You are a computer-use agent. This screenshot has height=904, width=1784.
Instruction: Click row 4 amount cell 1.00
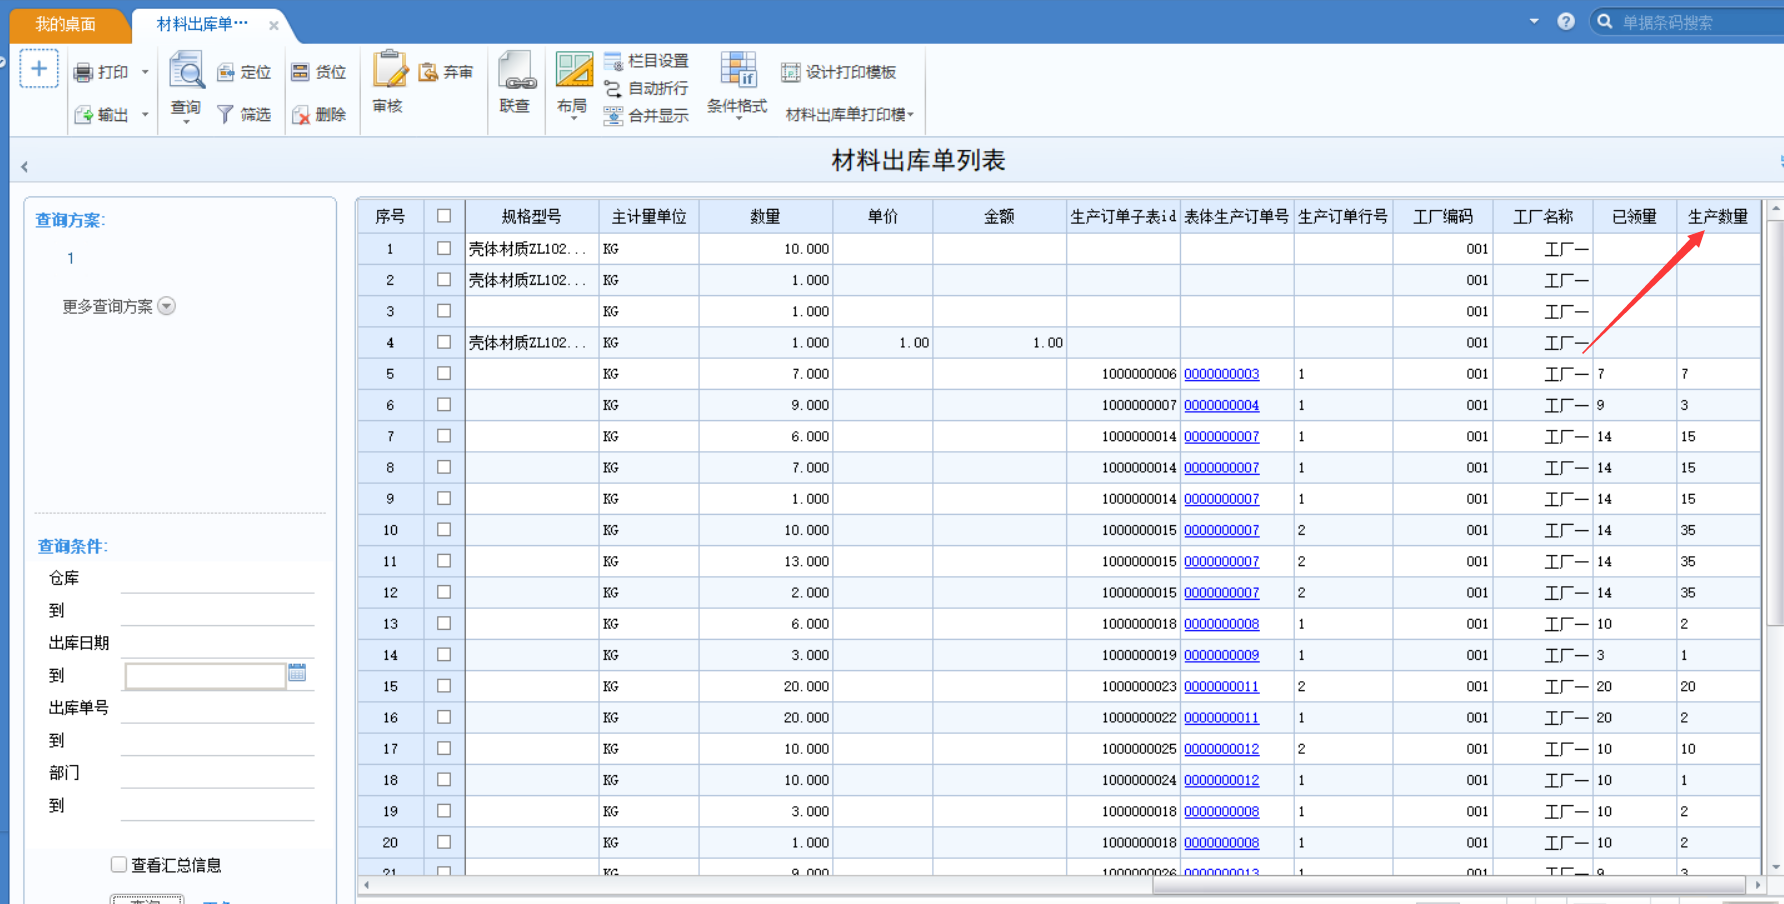tap(999, 342)
